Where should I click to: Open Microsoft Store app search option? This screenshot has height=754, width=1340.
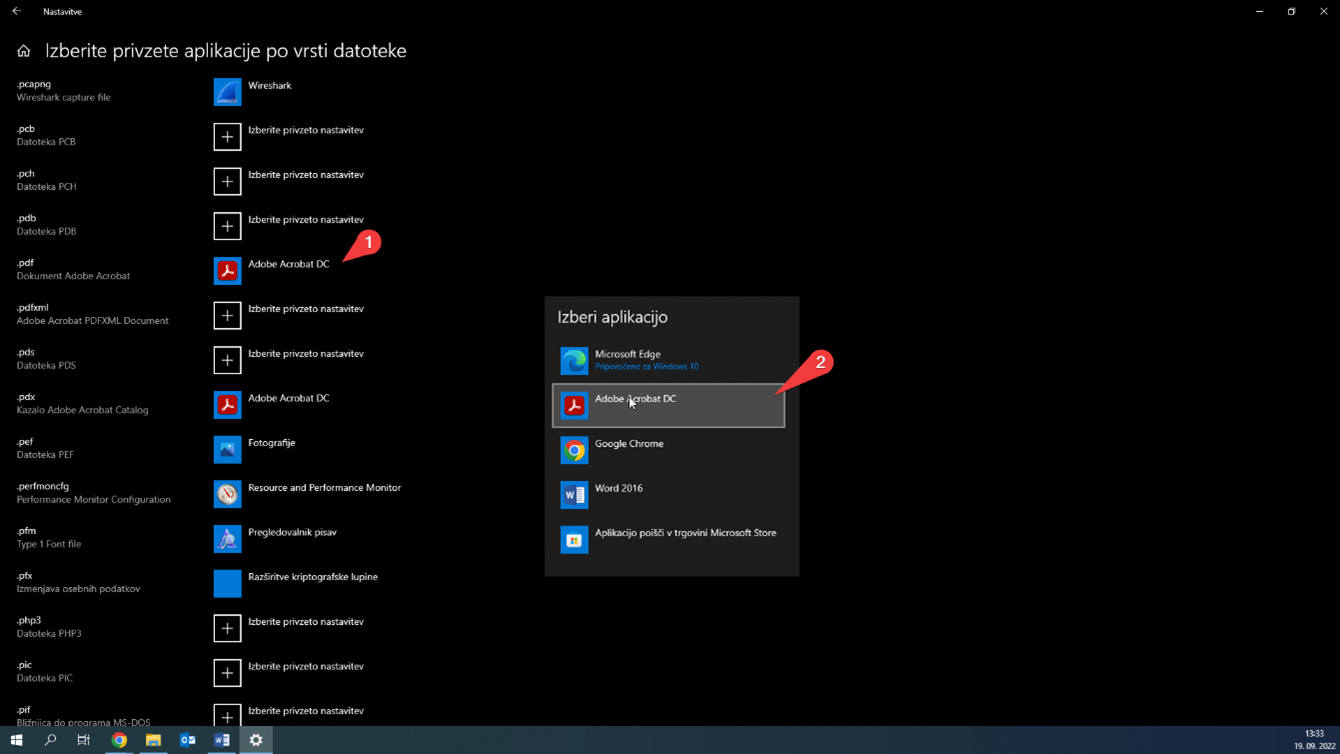668,539
